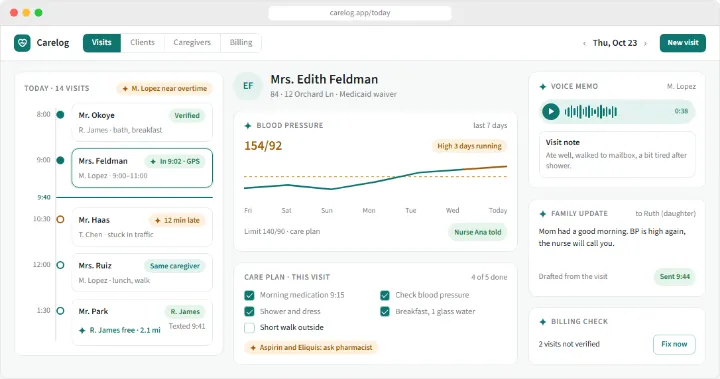The image size is (720, 379).
Task: Click the EF avatar for Mrs. Feldman
Action: [x=248, y=86]
